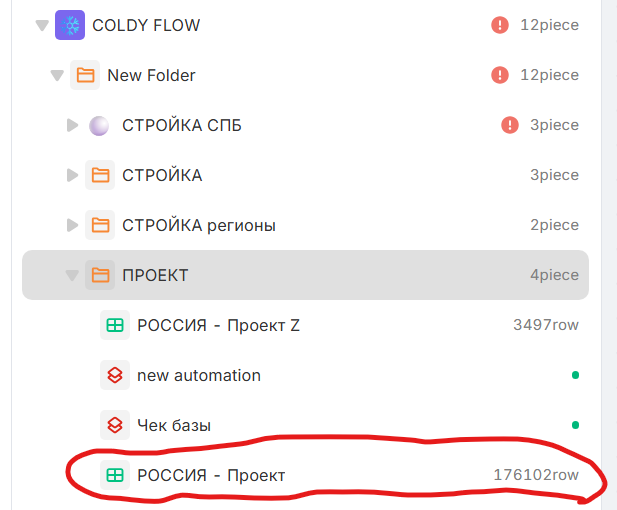Click the folder icon next to СТРОЙКА регионы
This screenshot has height=510, width=617.
coord(100,225)
